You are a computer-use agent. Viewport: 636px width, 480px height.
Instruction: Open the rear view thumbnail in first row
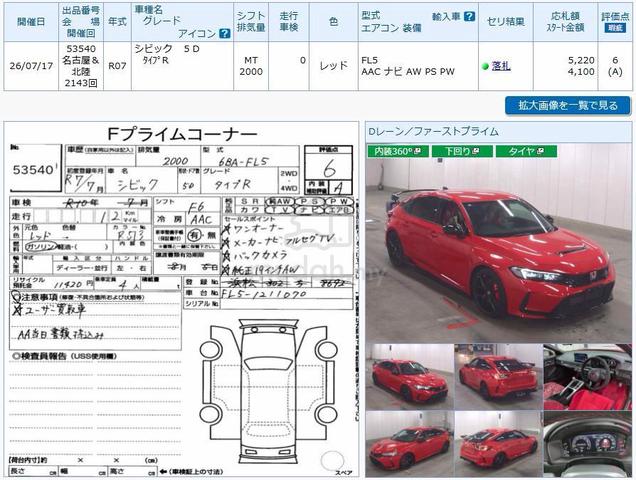(498, 377)
